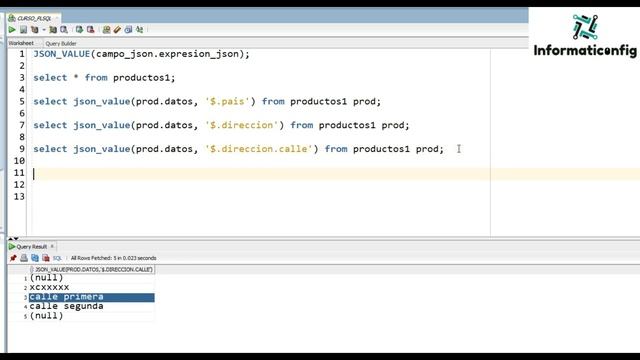Image resolution: width=640 pixels, height=360 pixels.
Task: Click the red icon in results toolbar
Action: click(x=46, y=258)
